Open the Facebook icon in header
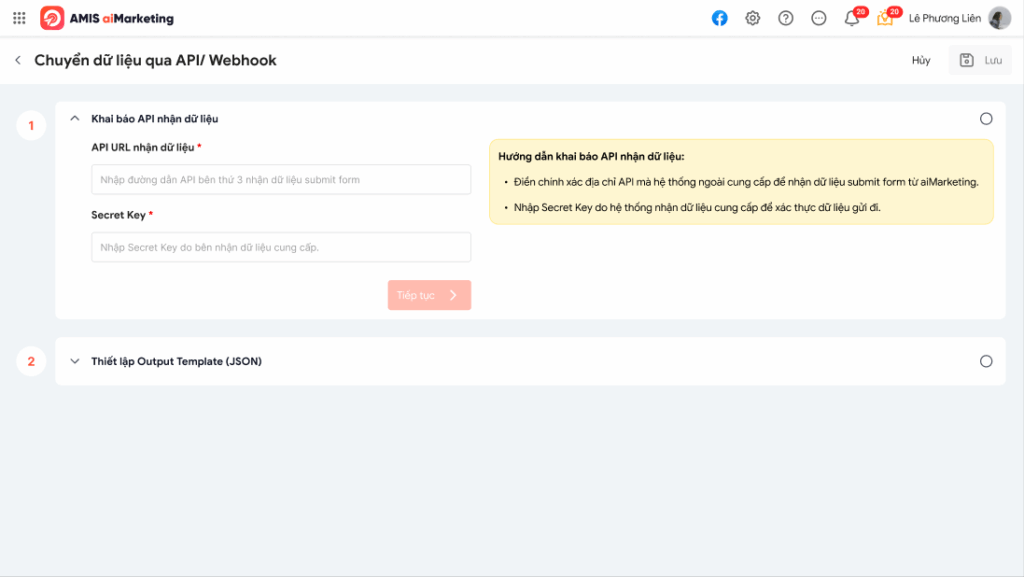The image size is (1024, 577). (719, 18)
